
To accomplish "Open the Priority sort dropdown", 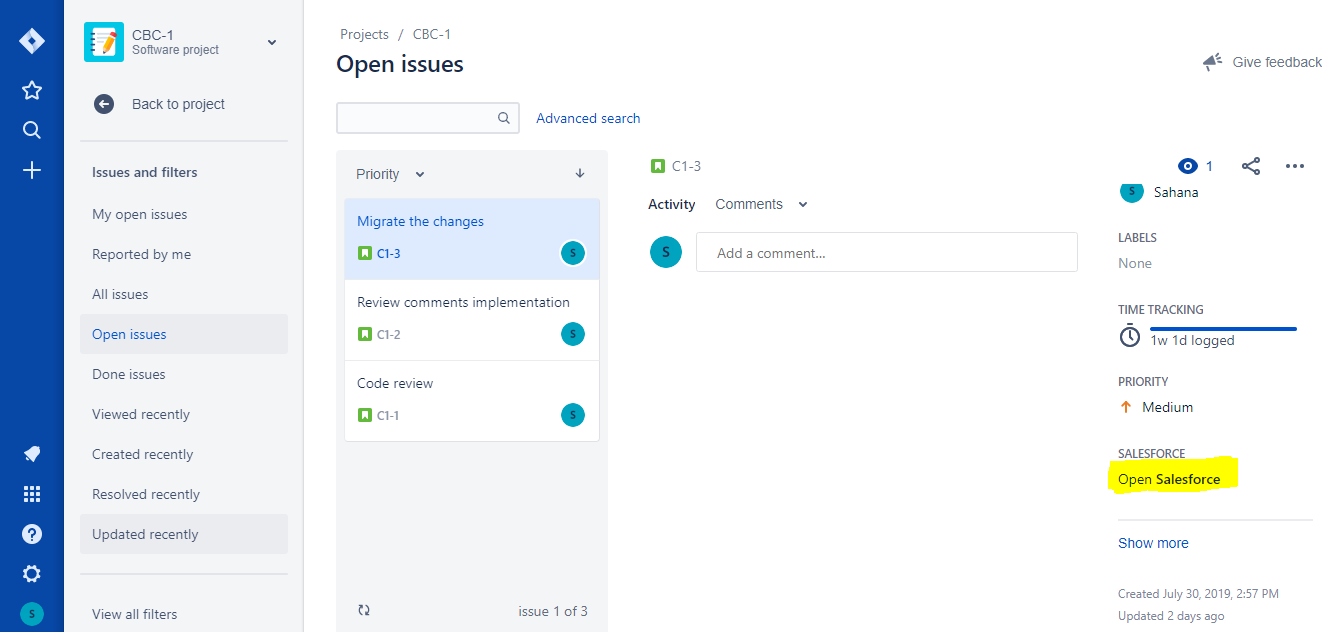I will click(391, 174).
